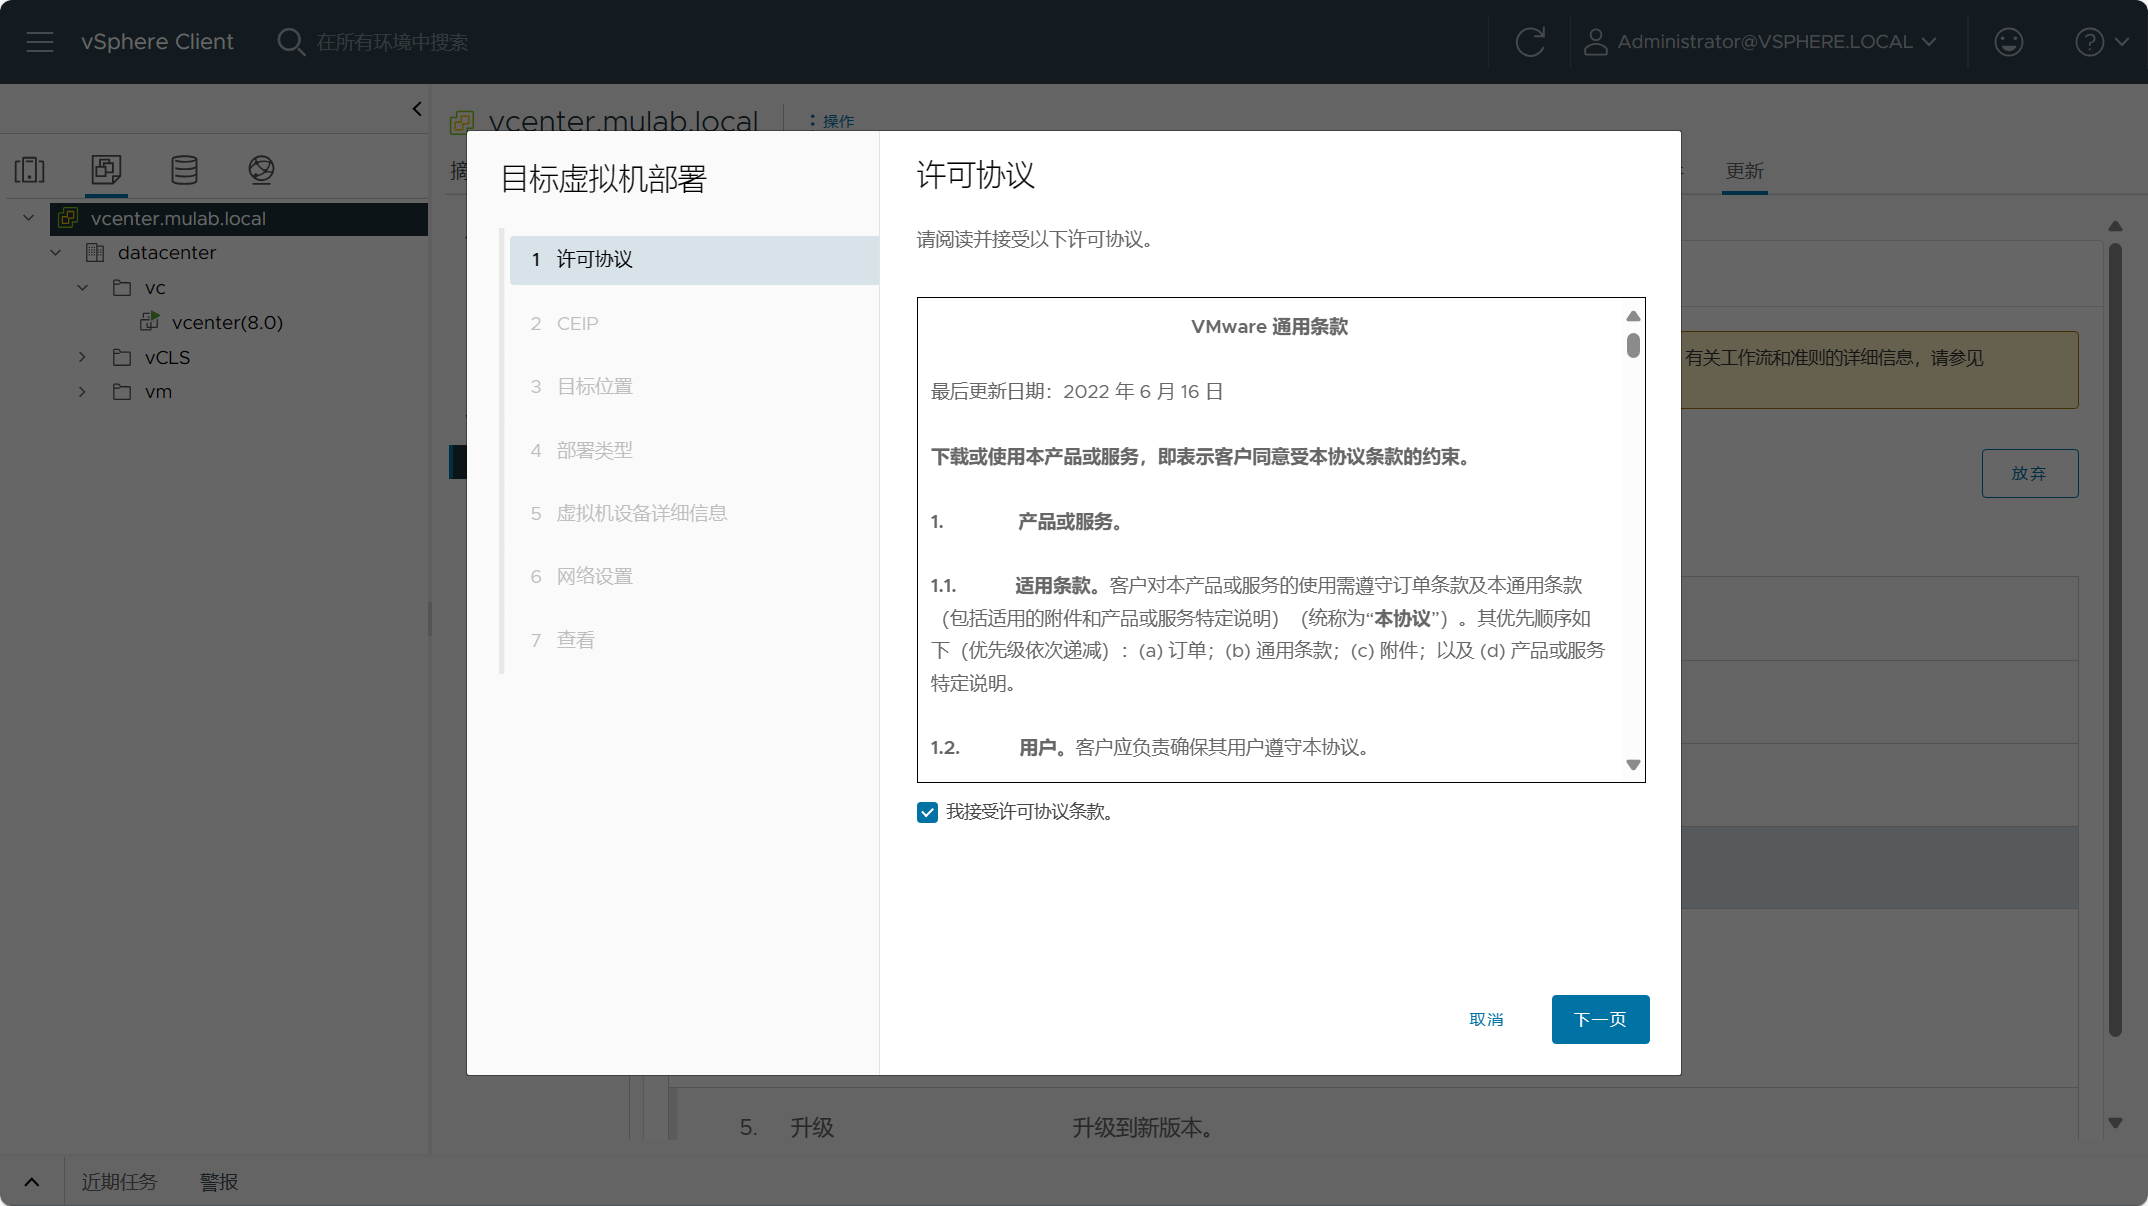This screenshot has width=2148, height=1206.
Task: Click the vSphere Client title
Action: pyautogui.click(x=157, y=42)
